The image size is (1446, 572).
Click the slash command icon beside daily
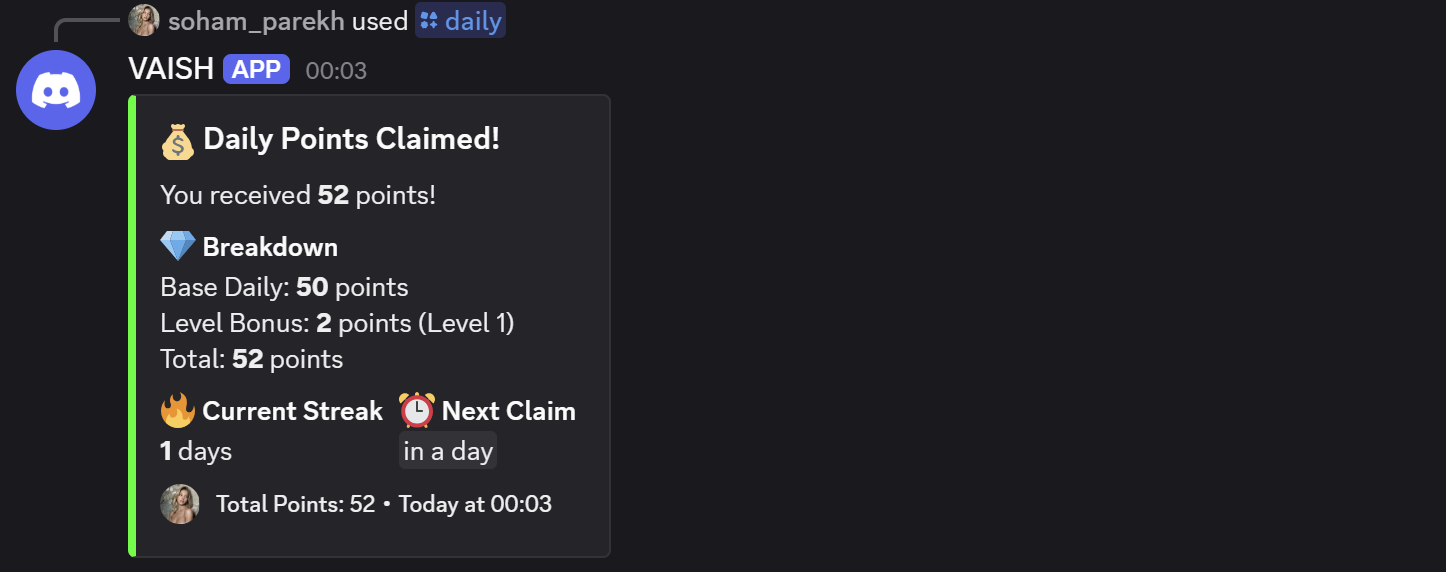430,21
